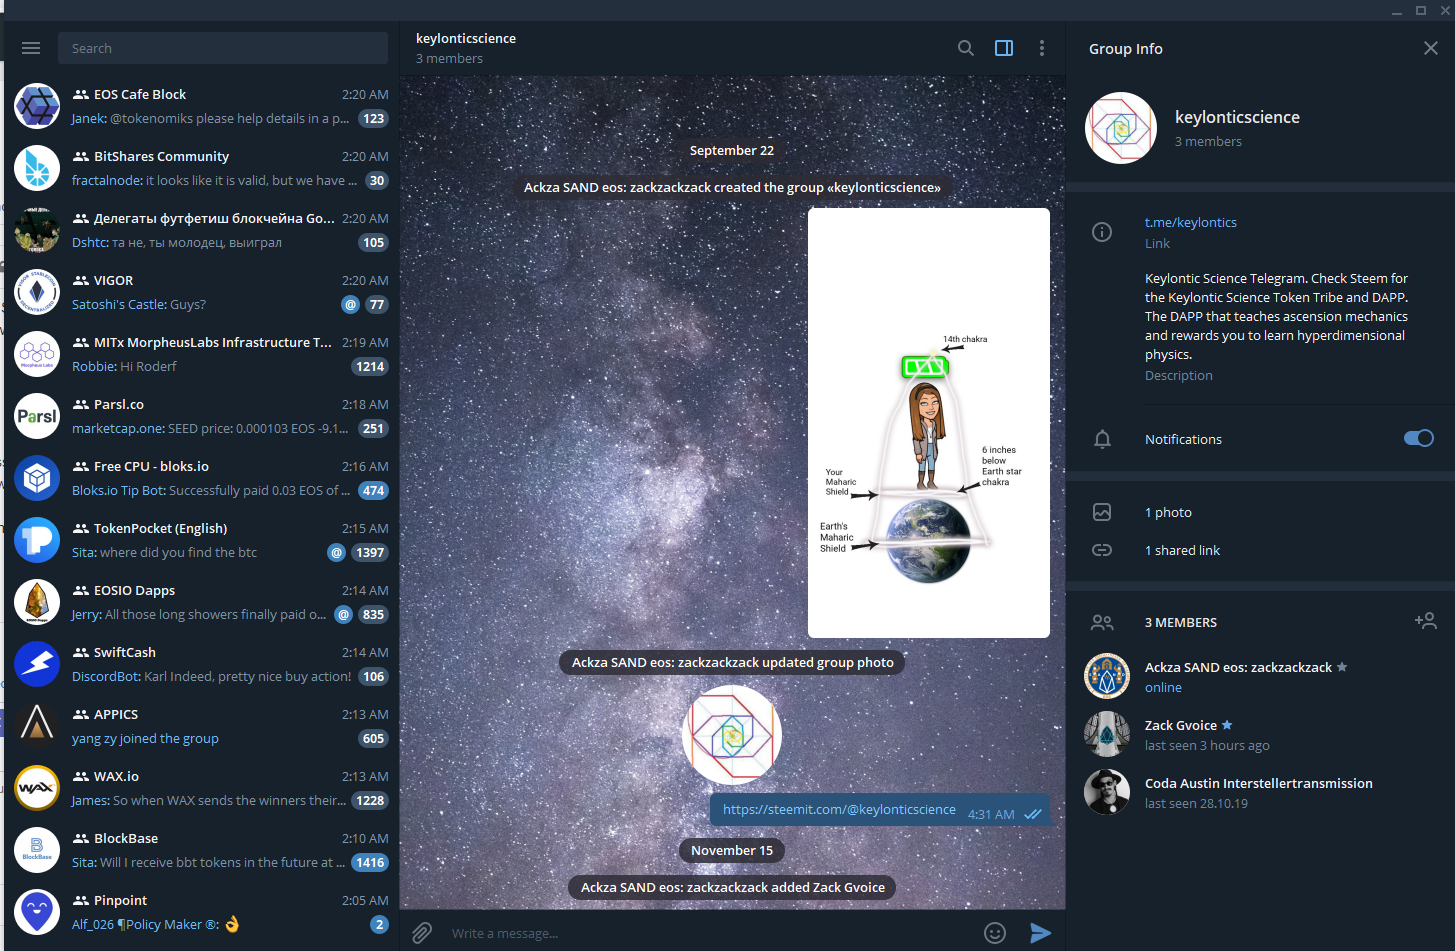Screen dimensions: 1455x951
Task: Open the 1 shared link section
Action: pyautogui.click(x=1182, y=550)
